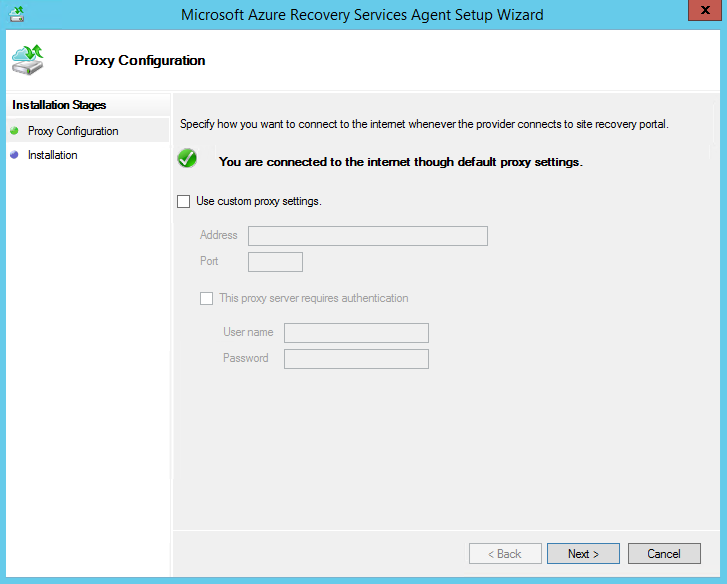
Task: Enable Use custom proxy settings checkbox
Action: (183, 201)
